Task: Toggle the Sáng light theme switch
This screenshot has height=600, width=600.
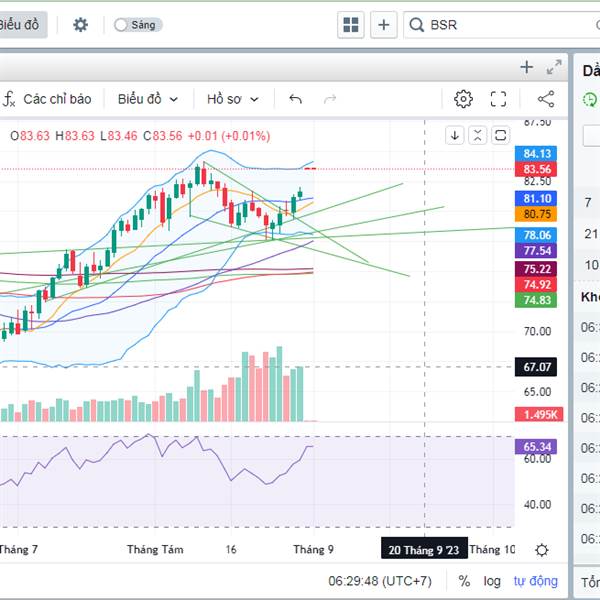Action: 137,25
